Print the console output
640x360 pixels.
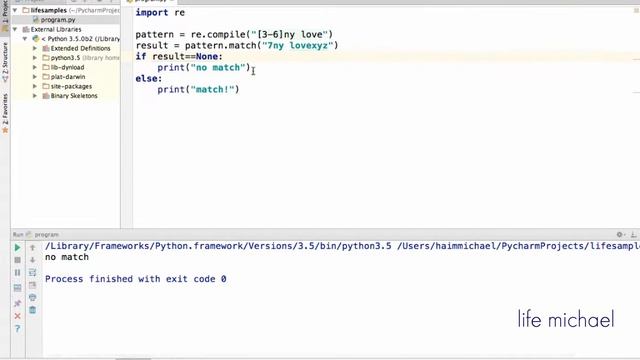[33, 297]
